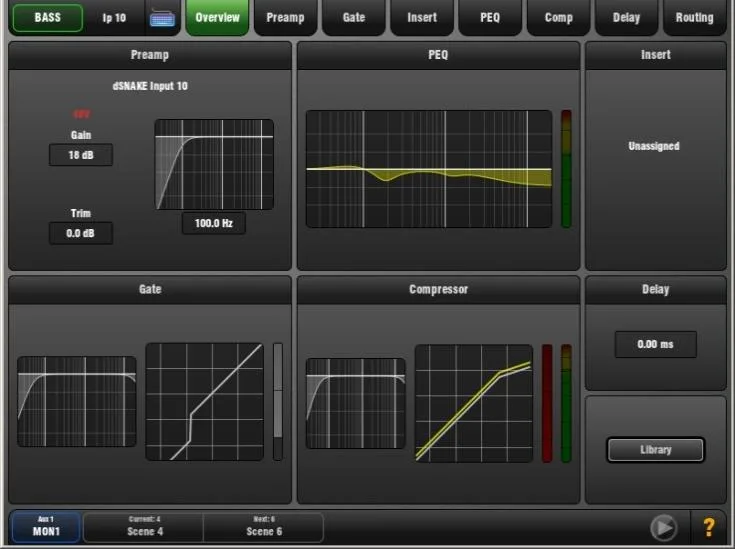735x549 pixels.
Task: Open the Comp tab
Action: [558, 17]
